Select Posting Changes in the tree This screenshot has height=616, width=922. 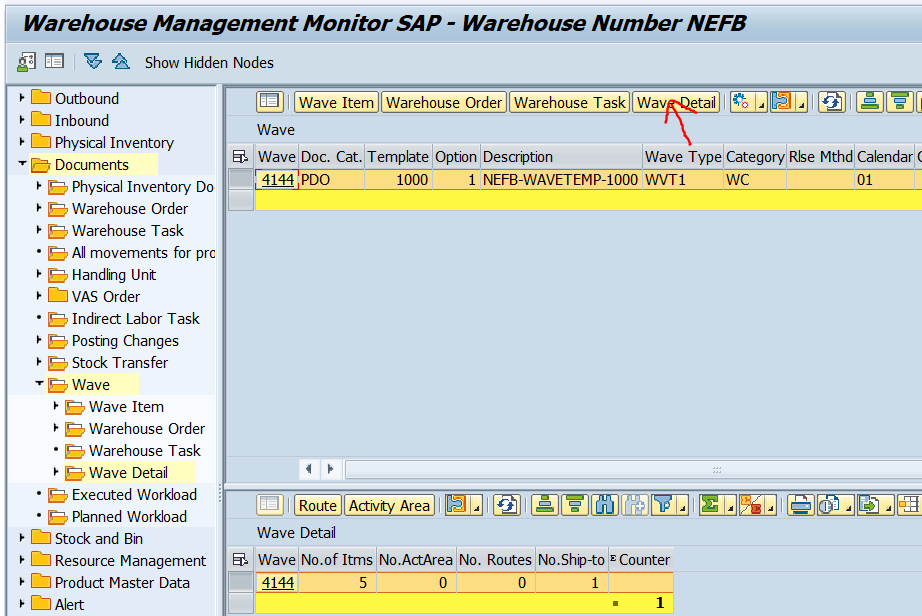[x=125, y=341]
